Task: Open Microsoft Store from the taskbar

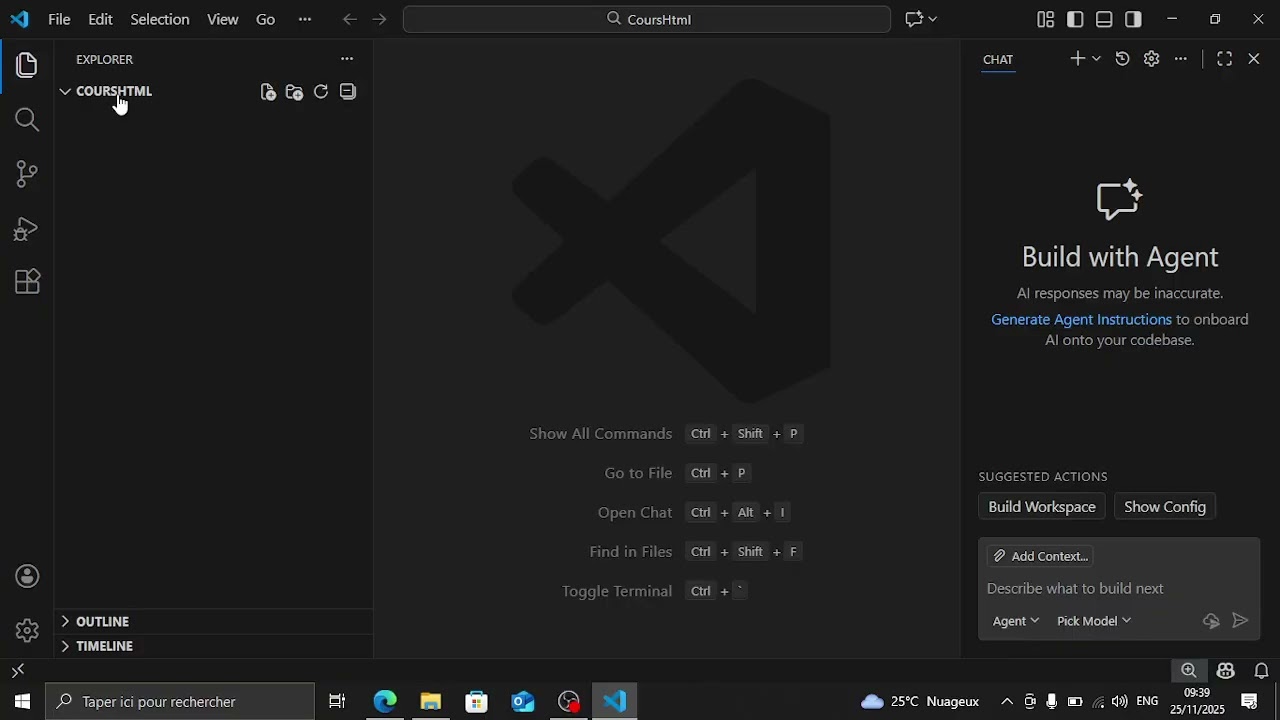Action: pos(477,701)
